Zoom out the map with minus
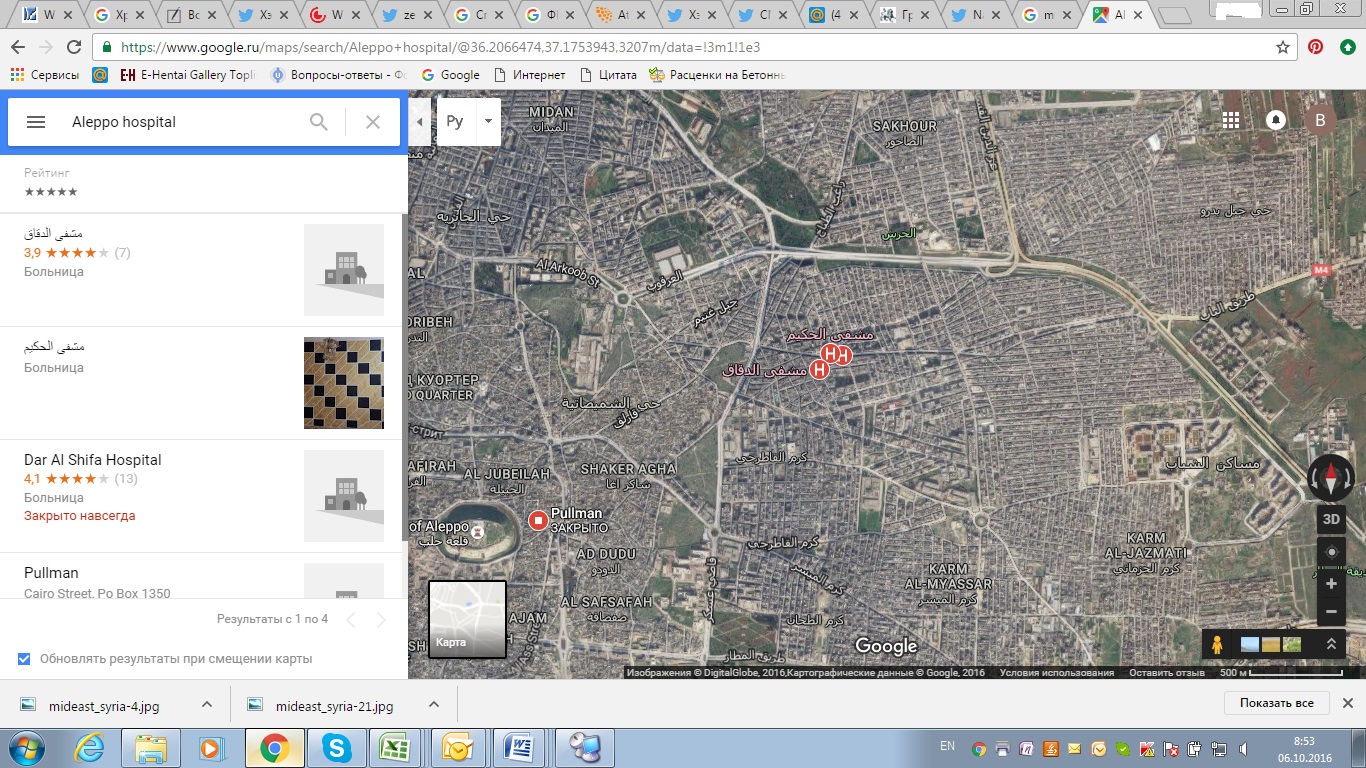Image resolution: width=1366 pixels, height=768 pixels. click(1331, 611)
